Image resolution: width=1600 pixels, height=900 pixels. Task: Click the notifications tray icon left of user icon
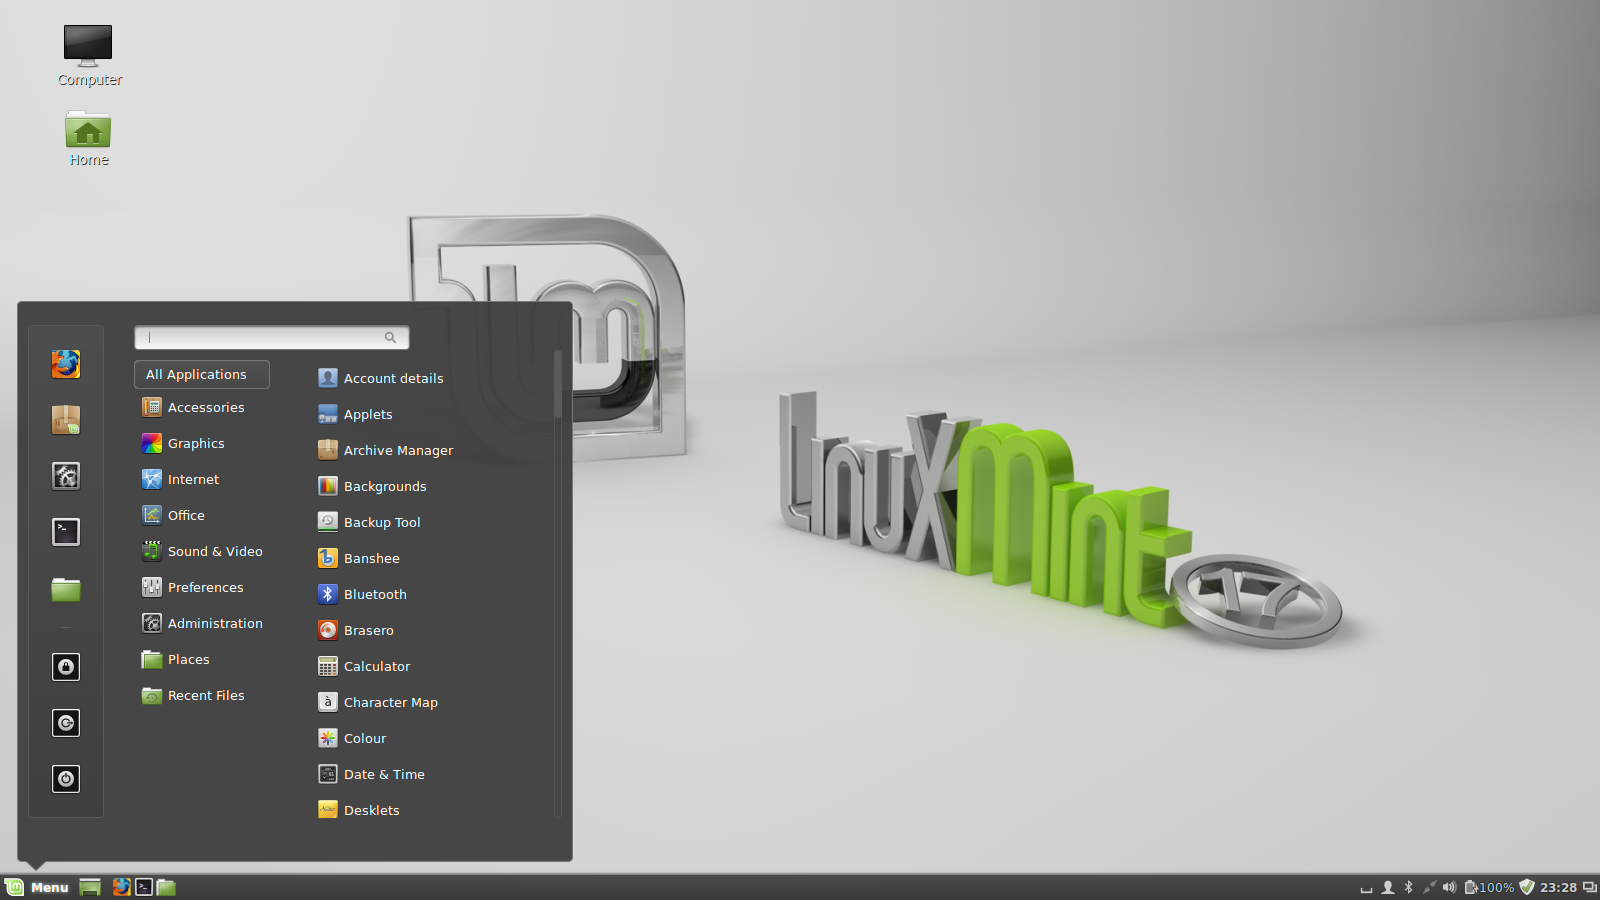tap(1367, 888)
